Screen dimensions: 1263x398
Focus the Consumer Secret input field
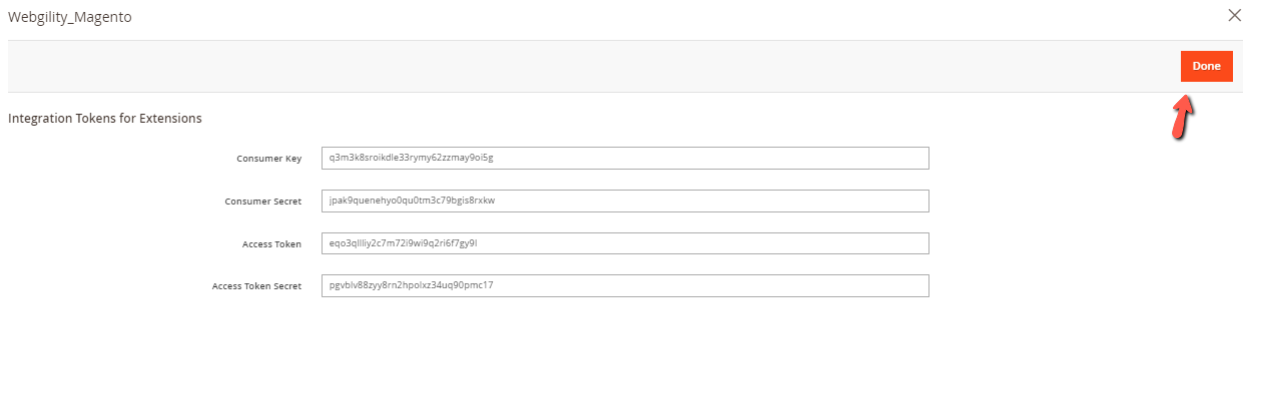(625, 201)
